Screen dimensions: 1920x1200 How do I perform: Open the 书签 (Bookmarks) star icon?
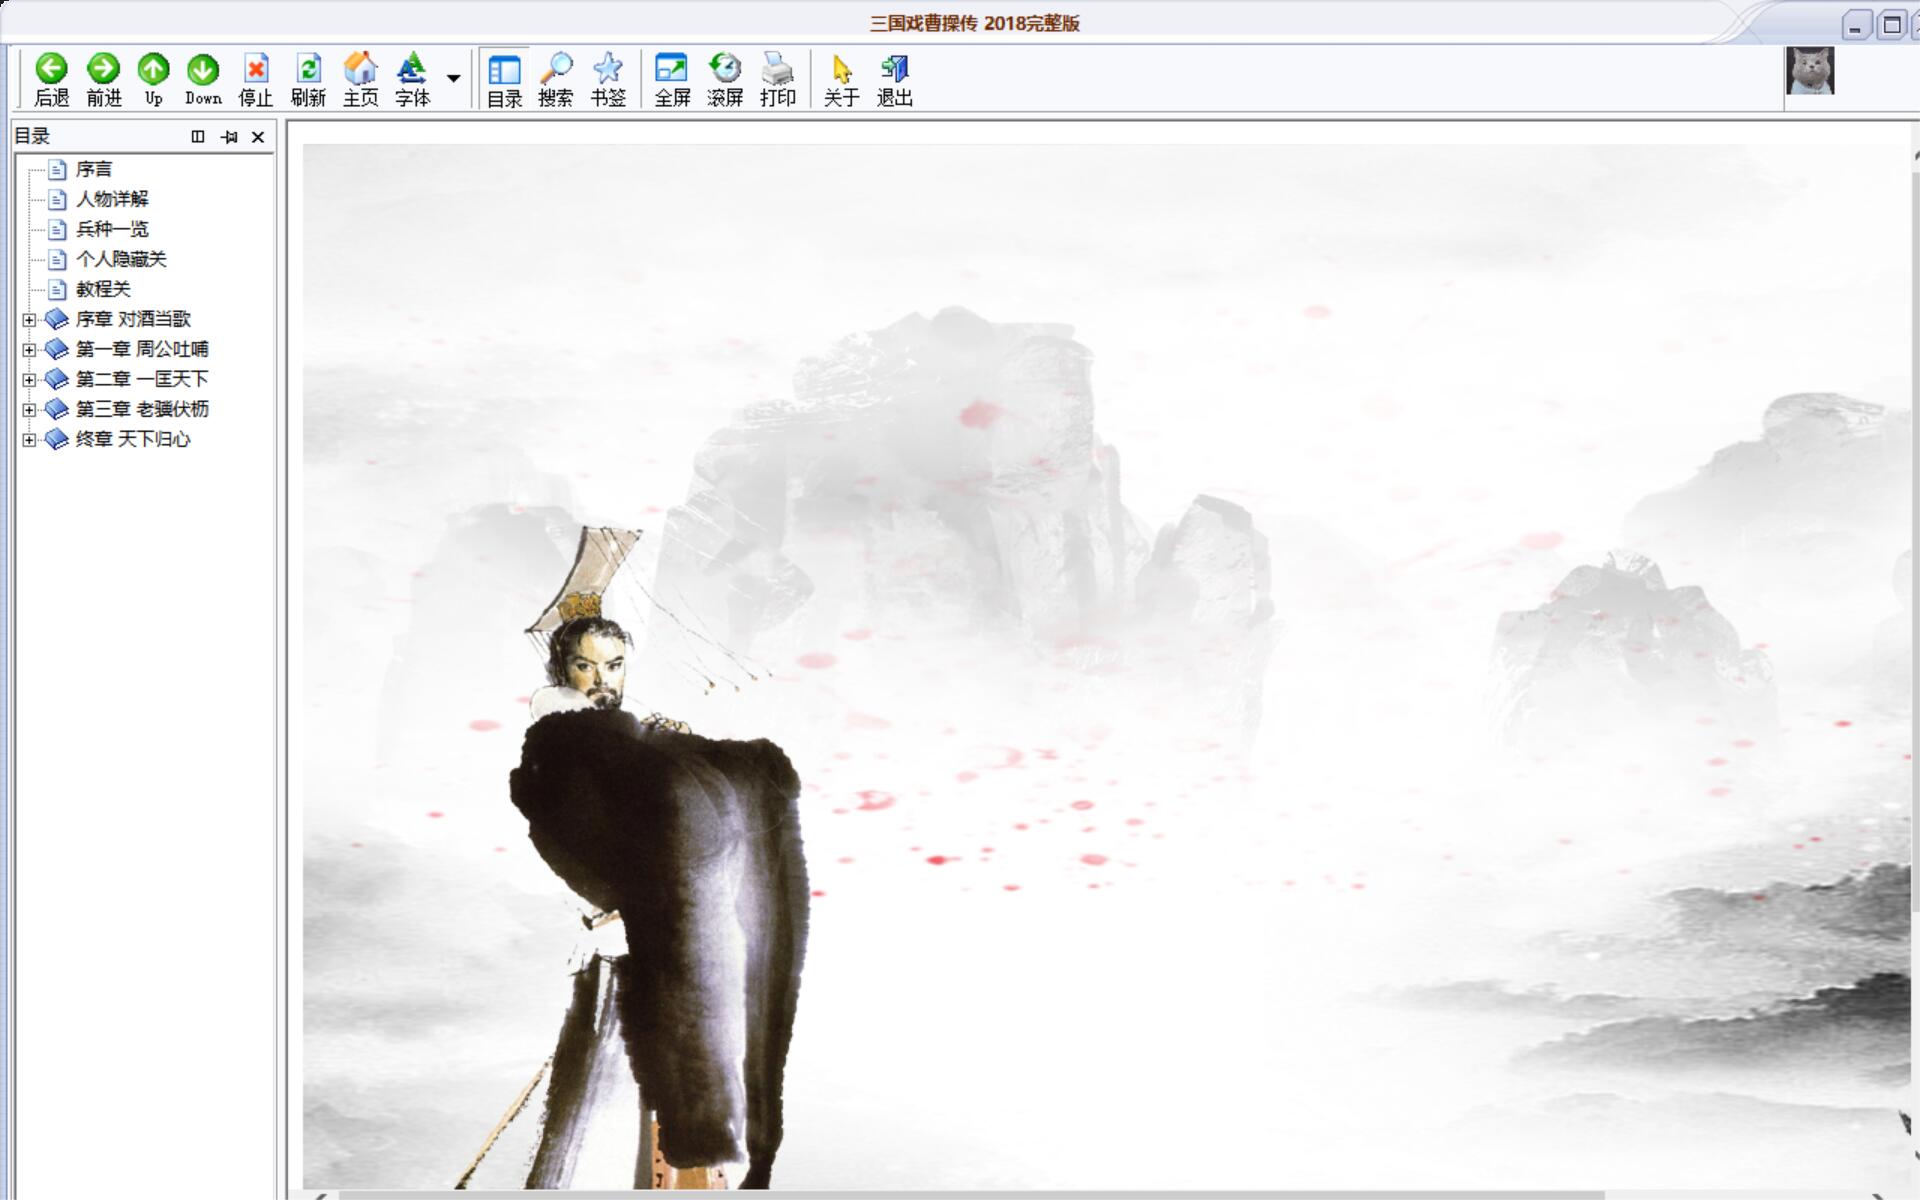(x=608, y=68)
